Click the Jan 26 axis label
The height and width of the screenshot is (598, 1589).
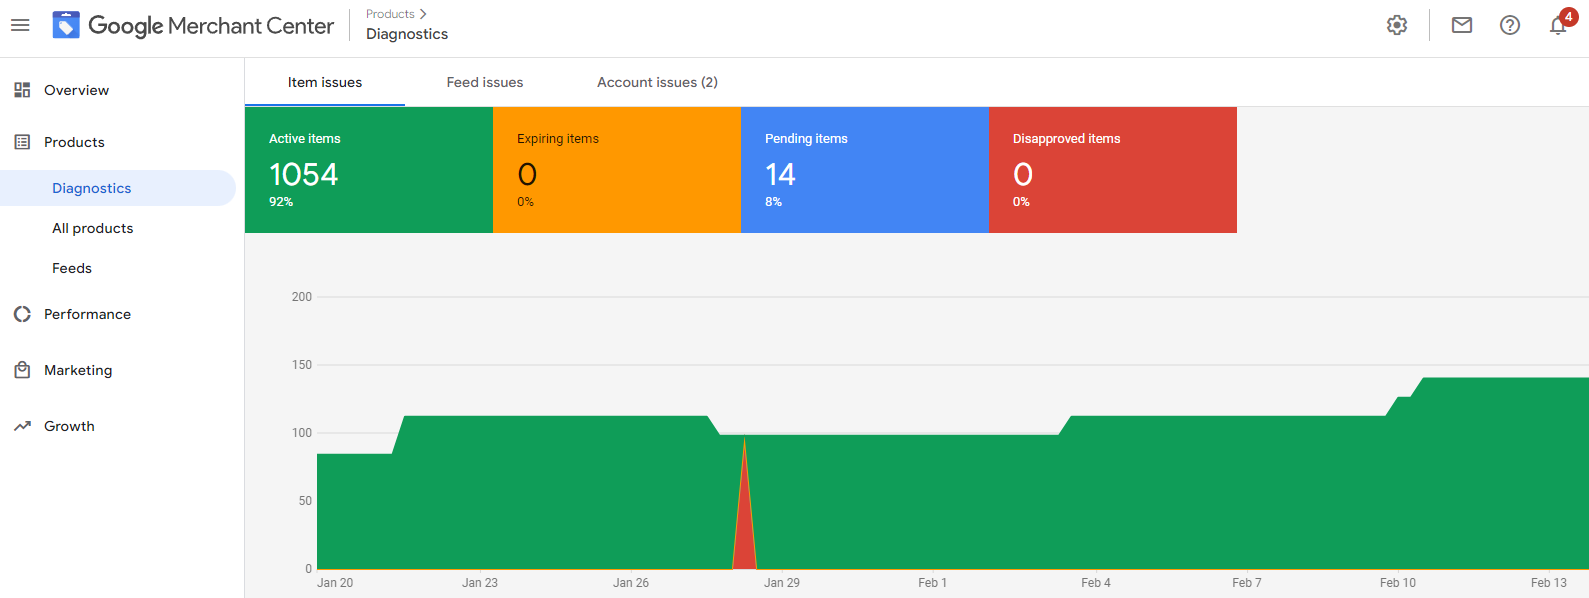click(631, 583)
